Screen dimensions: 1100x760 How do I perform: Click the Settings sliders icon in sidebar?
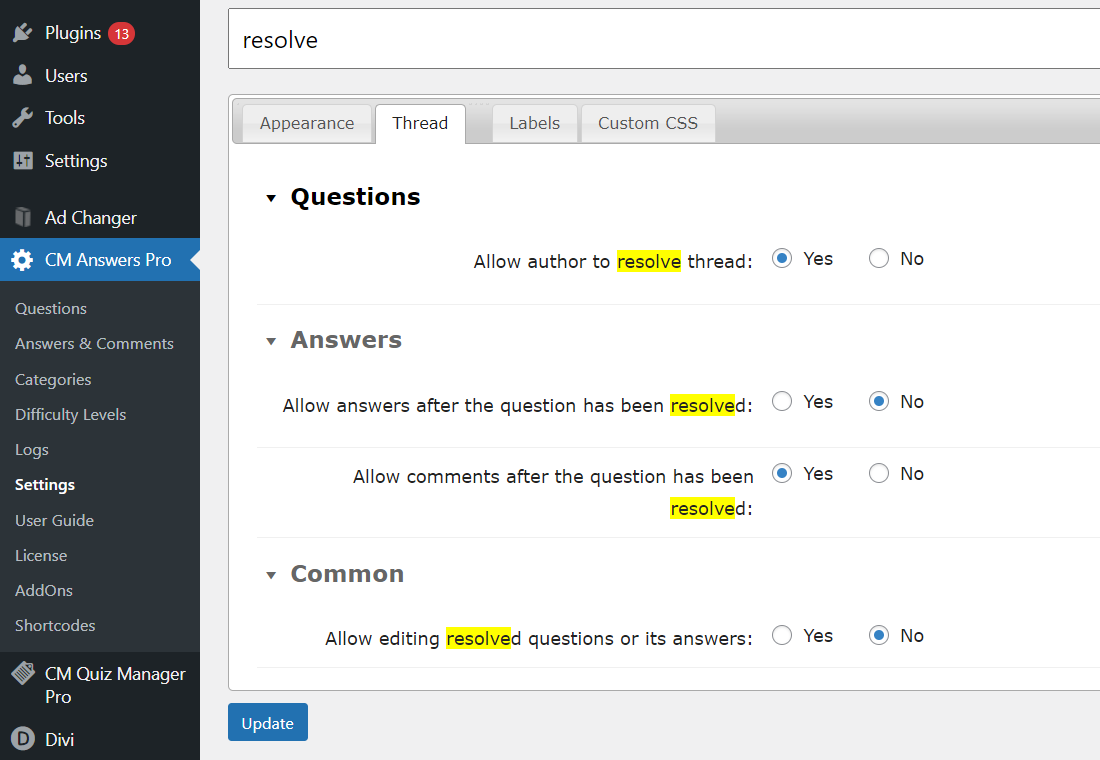coord(22,161)
